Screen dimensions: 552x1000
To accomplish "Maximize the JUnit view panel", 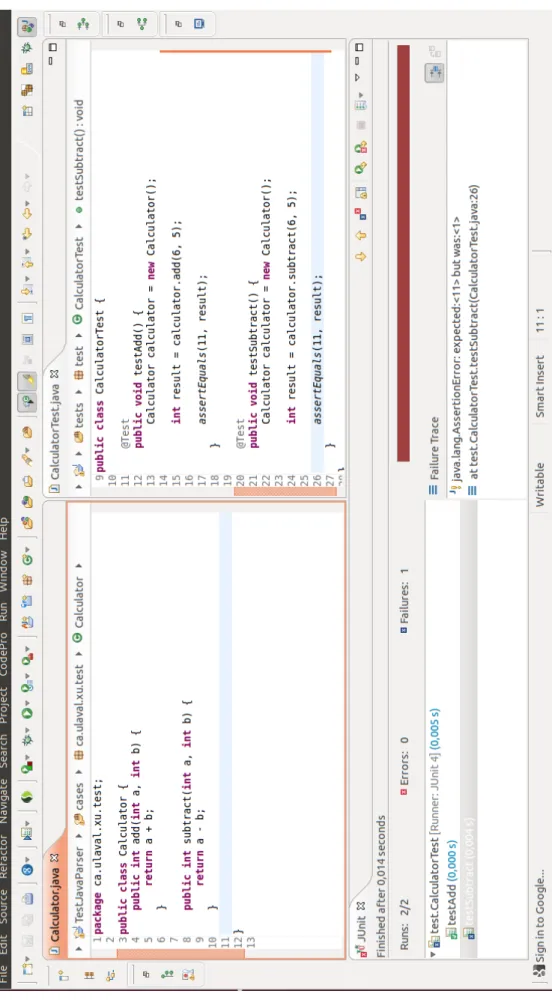I will point(359,47).
